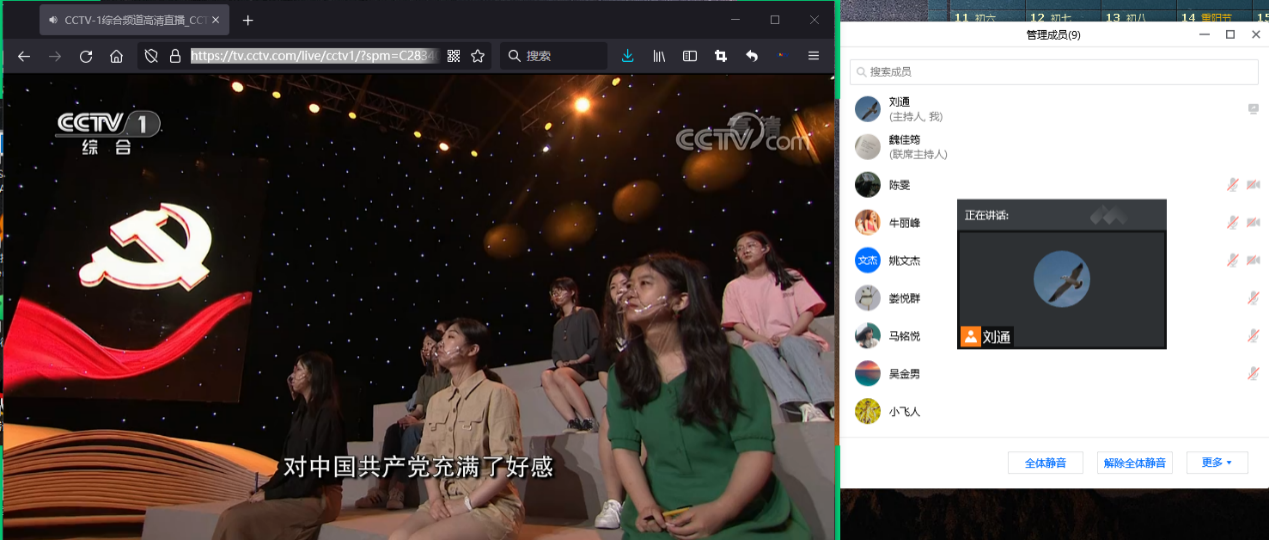1269x540 pixels.
Task: Open the library bookshelf icon
Action: [x=659, y=56]
